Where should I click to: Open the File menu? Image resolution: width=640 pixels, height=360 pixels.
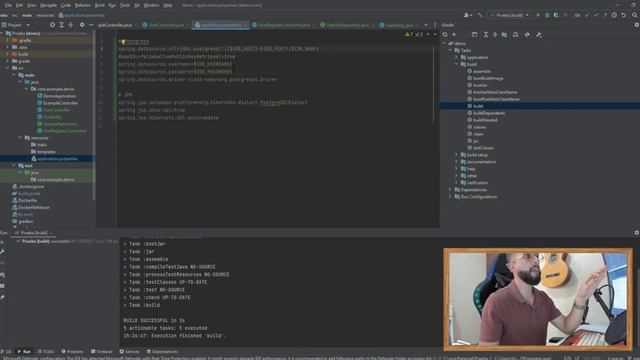click(8, 5)
